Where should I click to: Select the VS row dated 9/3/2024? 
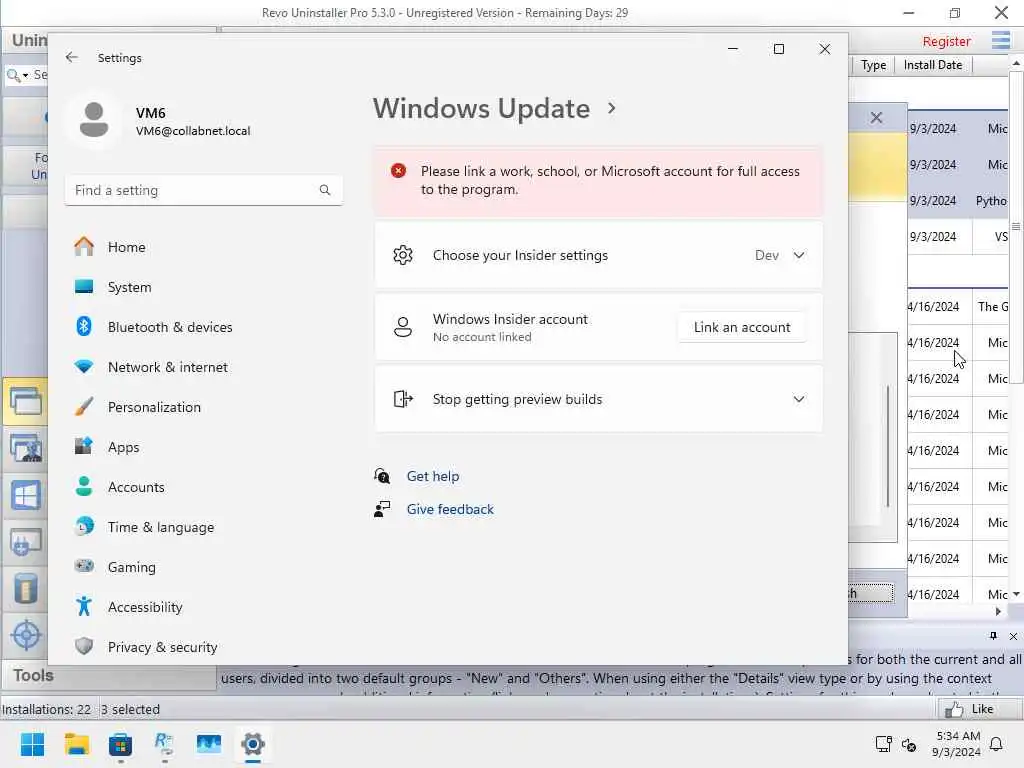[958, 236]
